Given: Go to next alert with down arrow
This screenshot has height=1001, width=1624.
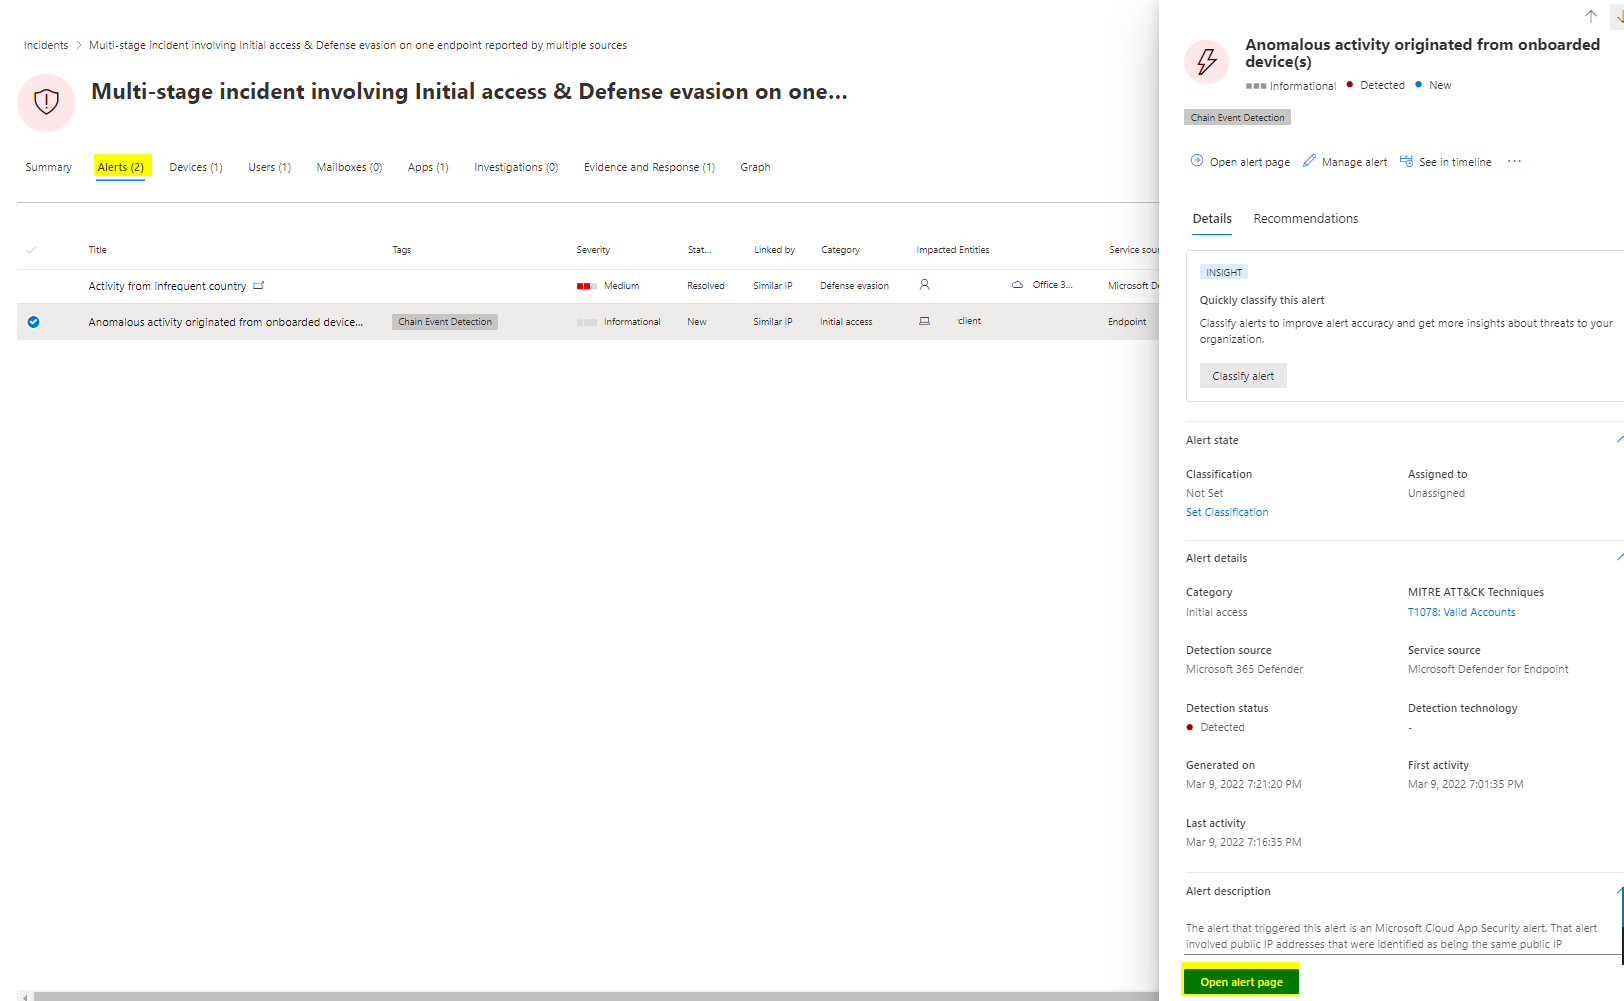Looking at the screenshot, I should tap(1618, 16).
